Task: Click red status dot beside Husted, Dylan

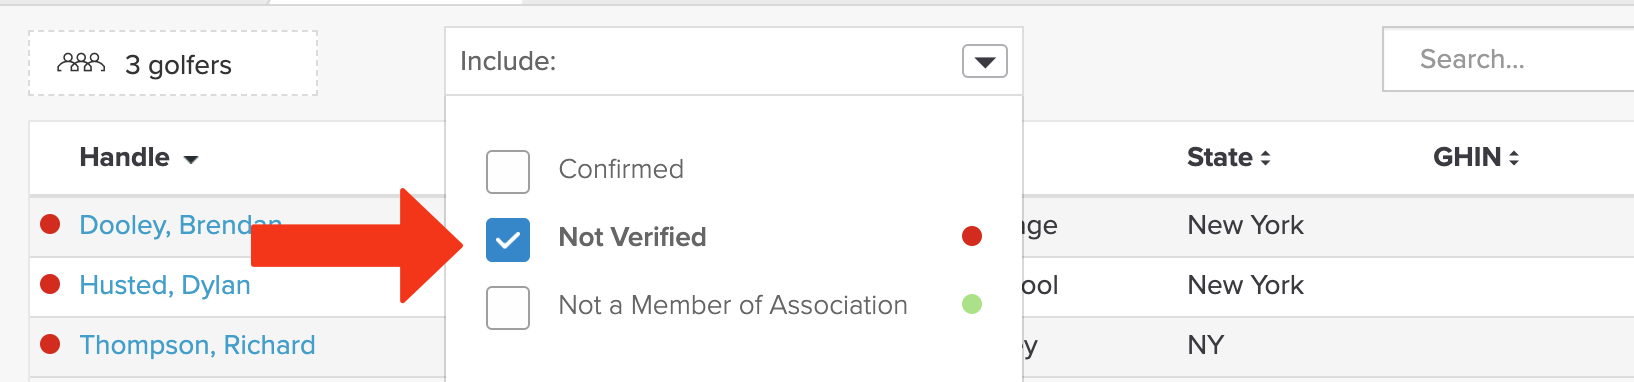Action: 50,284
